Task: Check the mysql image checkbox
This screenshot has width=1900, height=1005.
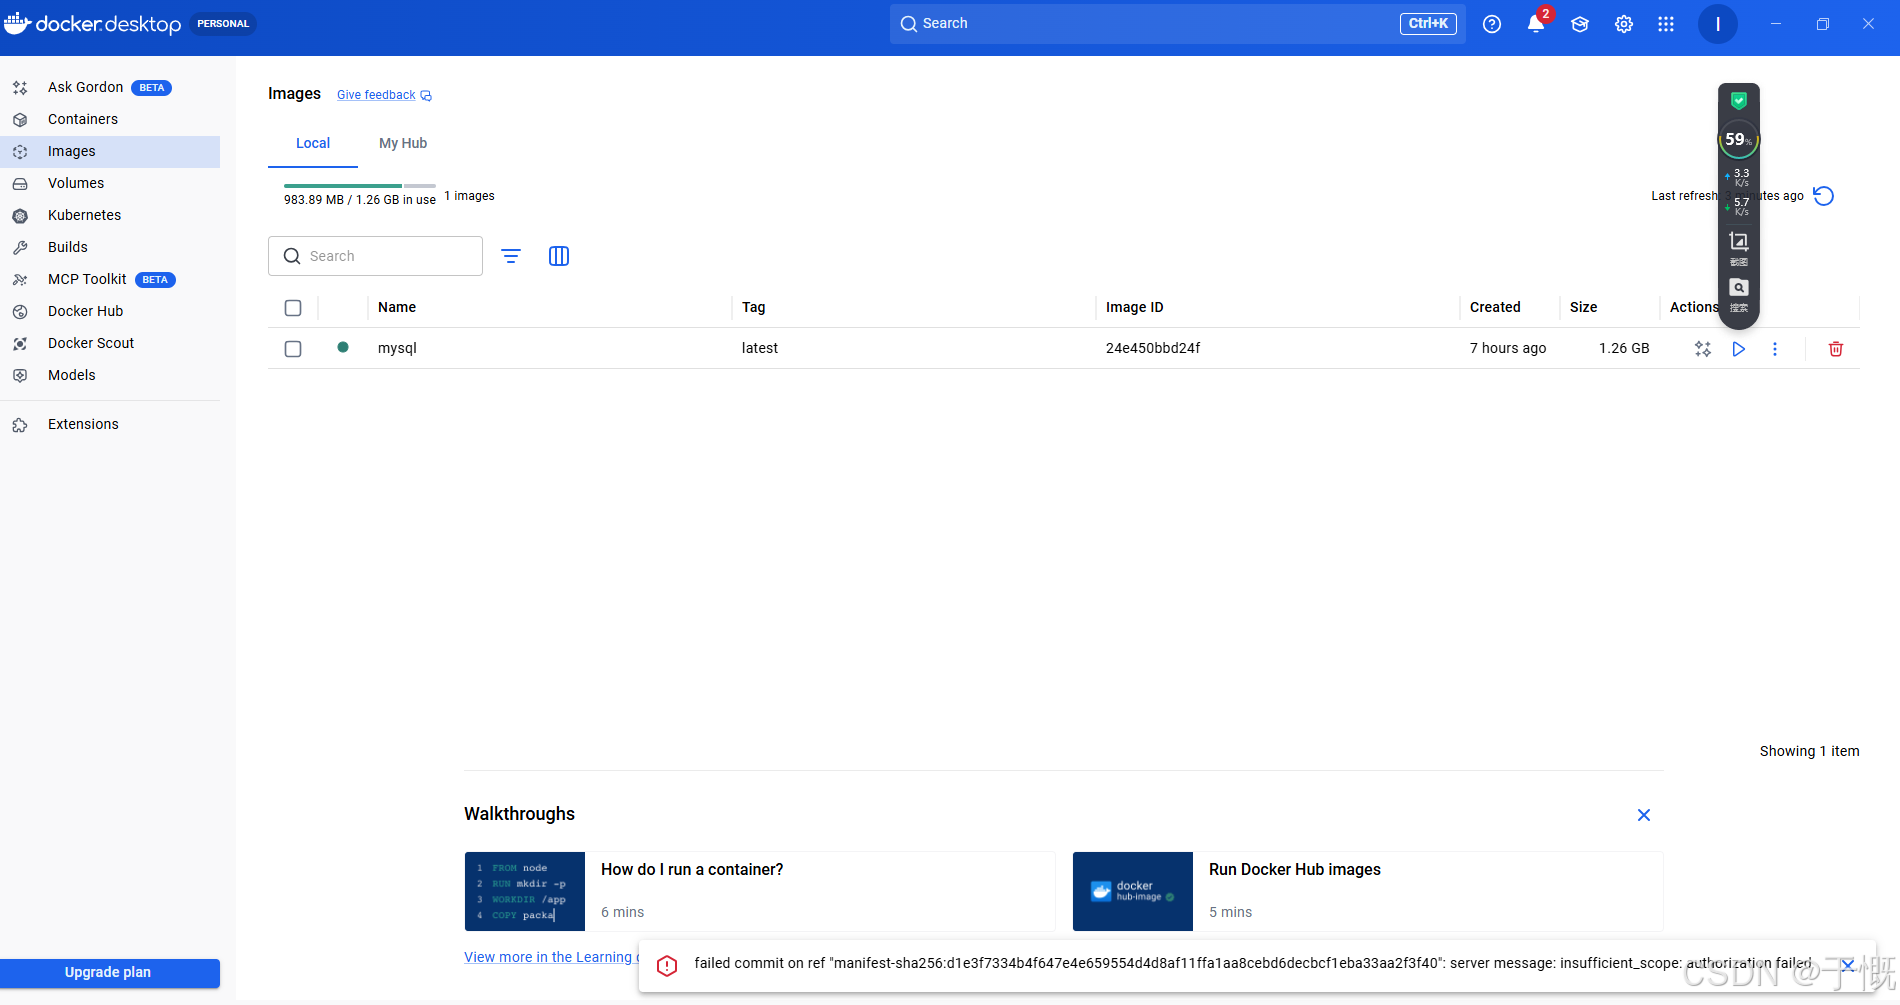Action: [293, 349]
